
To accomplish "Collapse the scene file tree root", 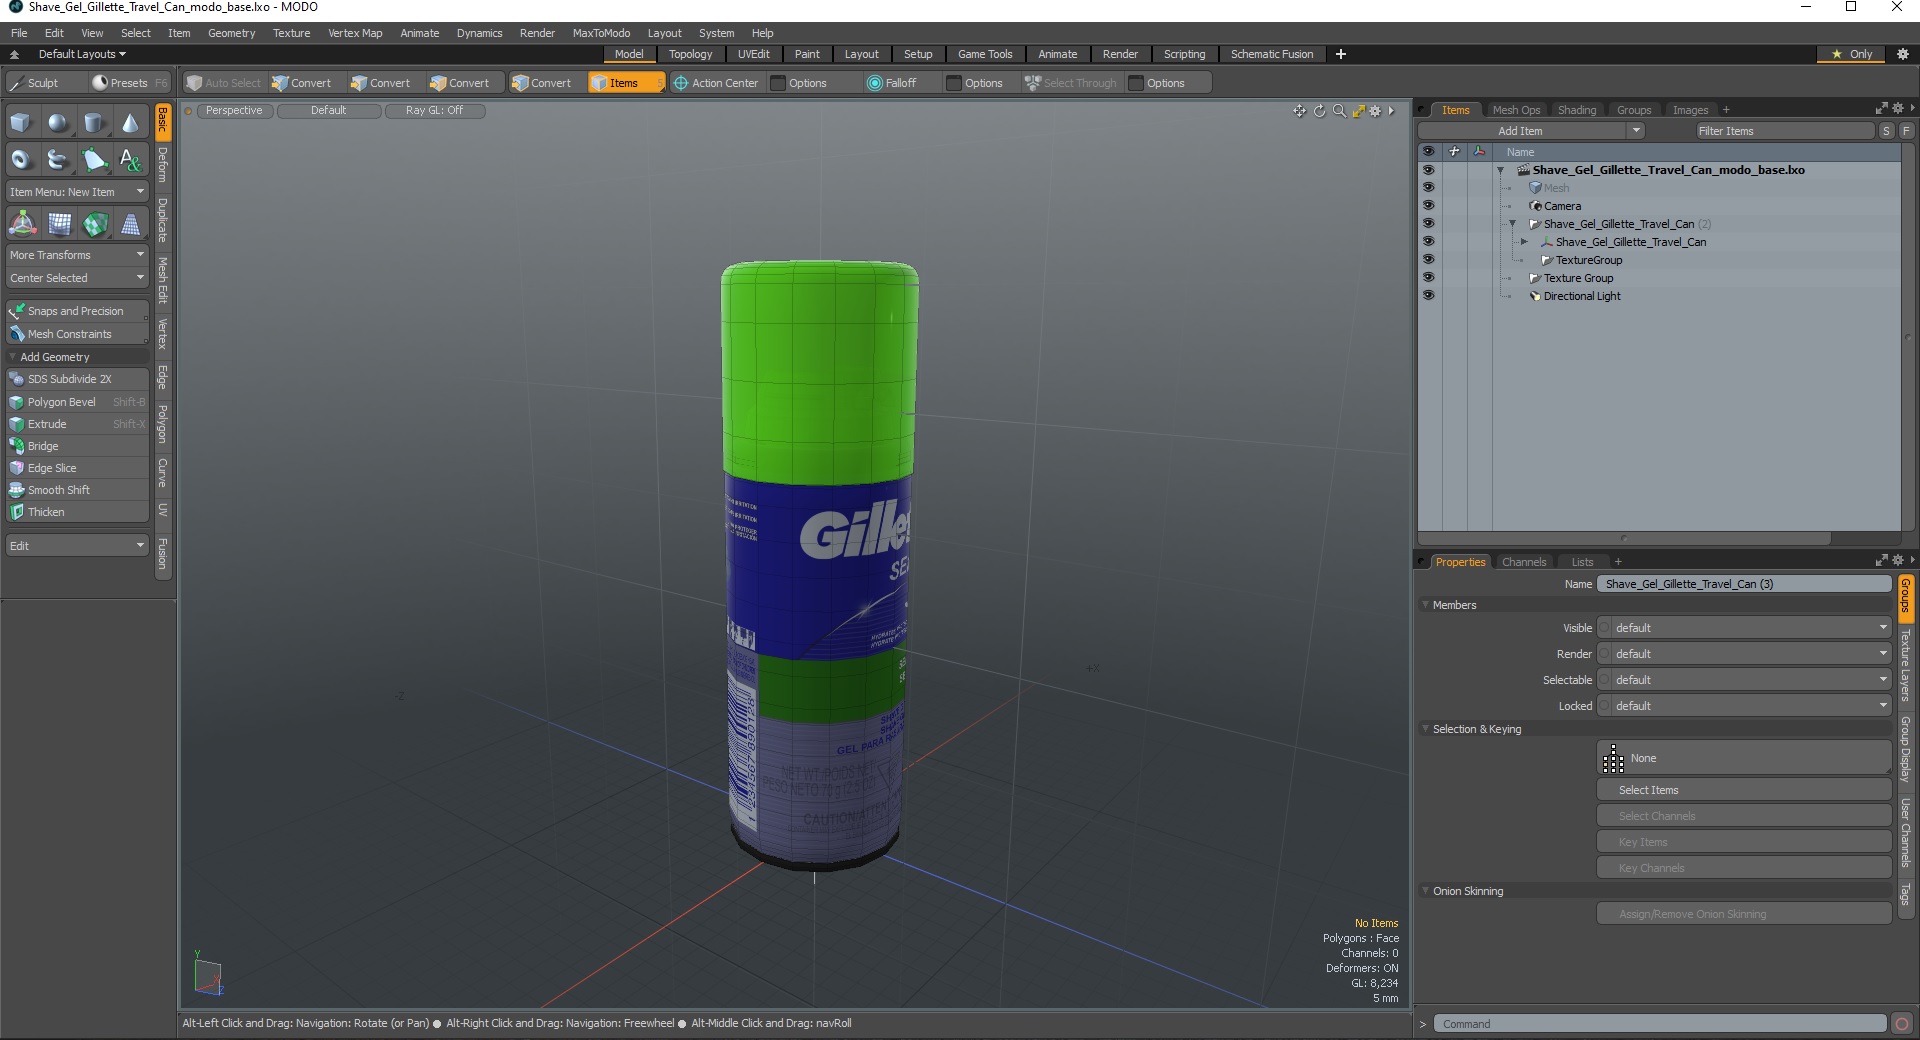I will pyautogui.click(x=1501, y=170).
